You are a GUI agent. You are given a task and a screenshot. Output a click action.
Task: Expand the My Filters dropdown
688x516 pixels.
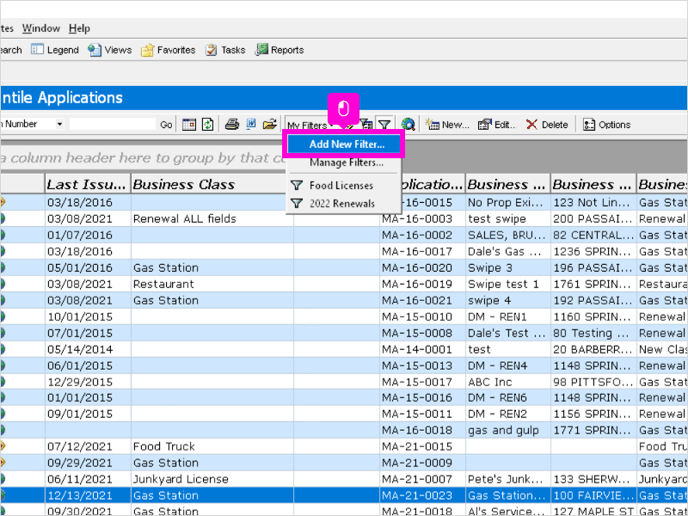310,125
